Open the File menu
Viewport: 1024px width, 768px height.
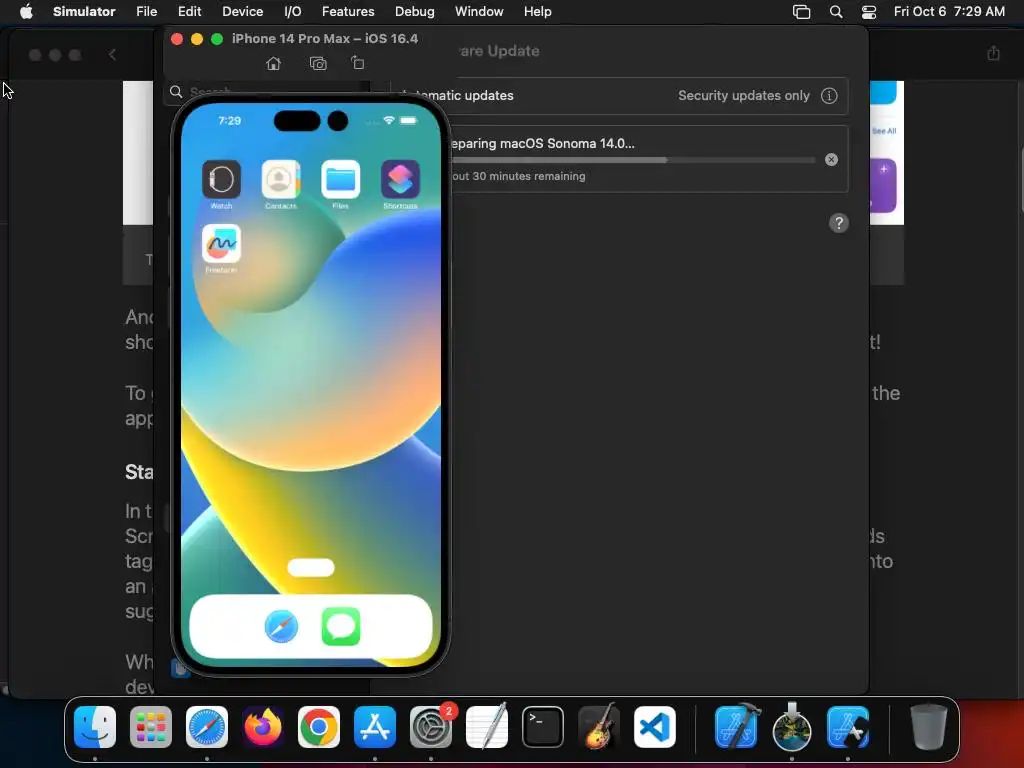point(146,12)
